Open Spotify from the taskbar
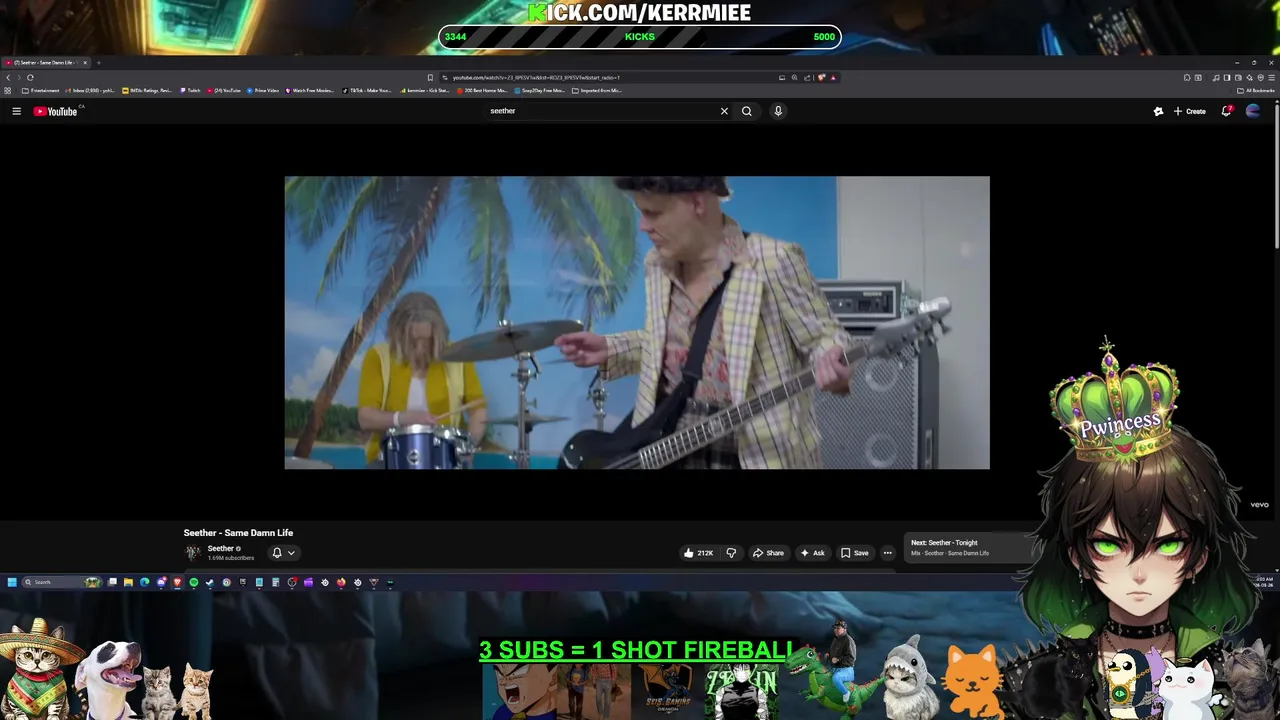Screen dimensions: 1280x720 click(194, 582)
